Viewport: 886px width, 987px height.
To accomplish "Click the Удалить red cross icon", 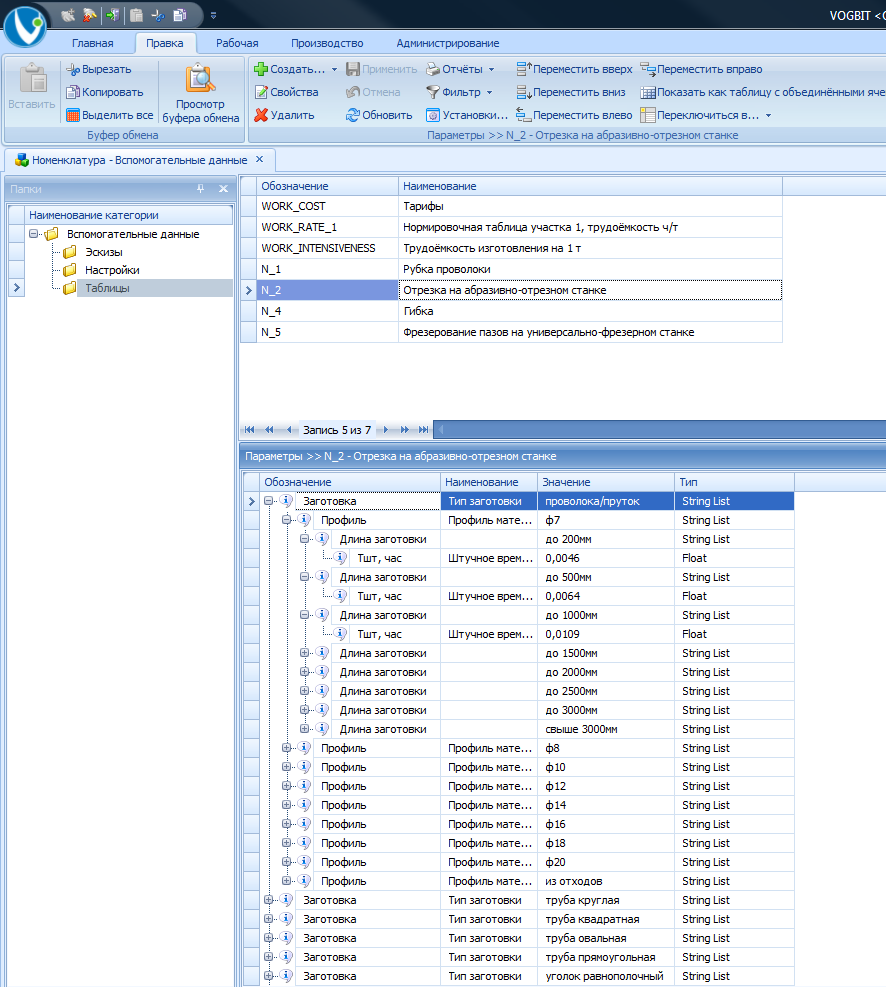I will click(261, 115).
